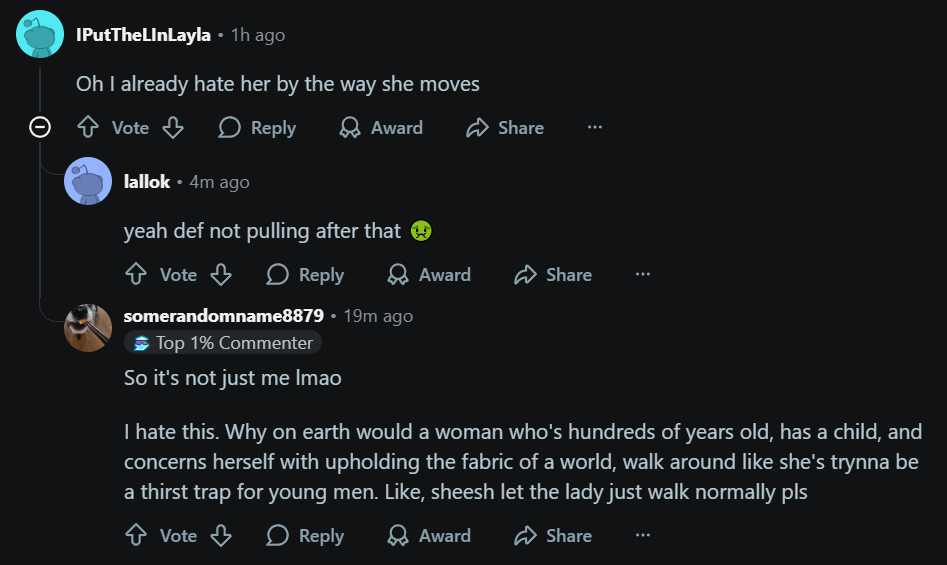Viewport: 947px width, 565px height.
Task: Open IPutTheLInLayla's user profile link
Action: pos(143,35)
